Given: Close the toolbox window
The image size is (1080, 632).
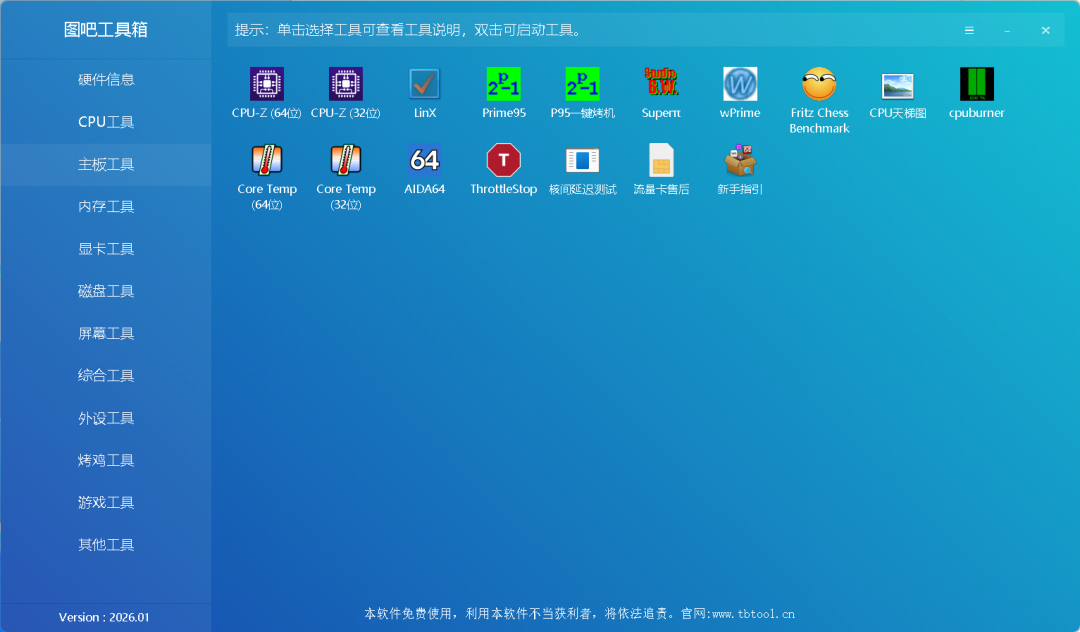Looking at the screenshot, I should (1046, 30).
